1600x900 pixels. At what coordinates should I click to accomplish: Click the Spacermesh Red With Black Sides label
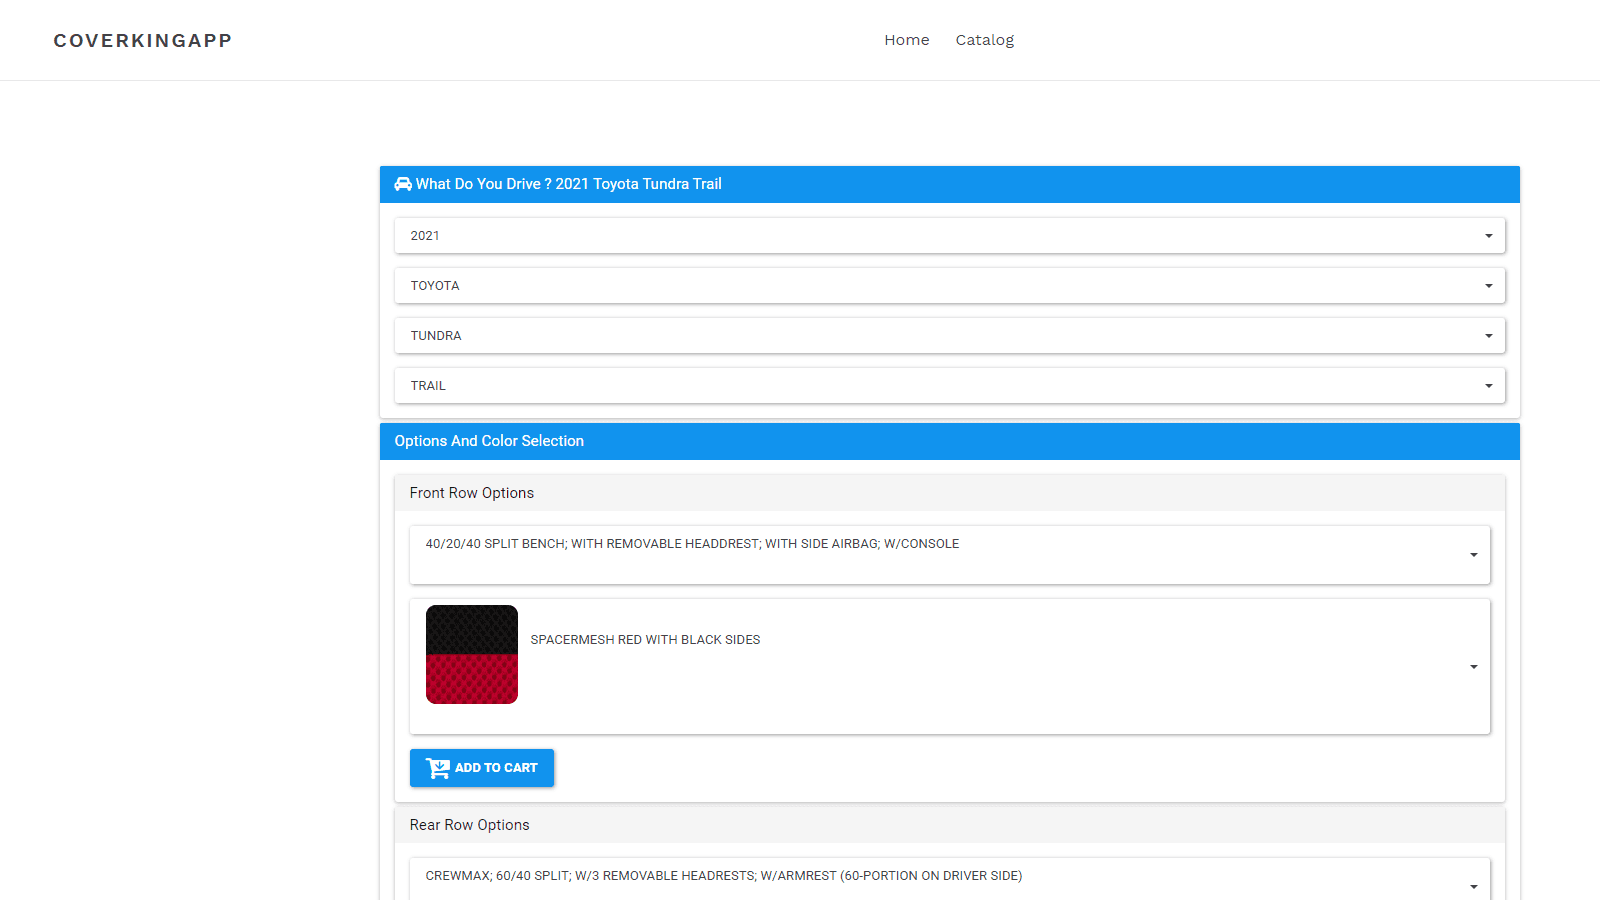click(645, 640)
